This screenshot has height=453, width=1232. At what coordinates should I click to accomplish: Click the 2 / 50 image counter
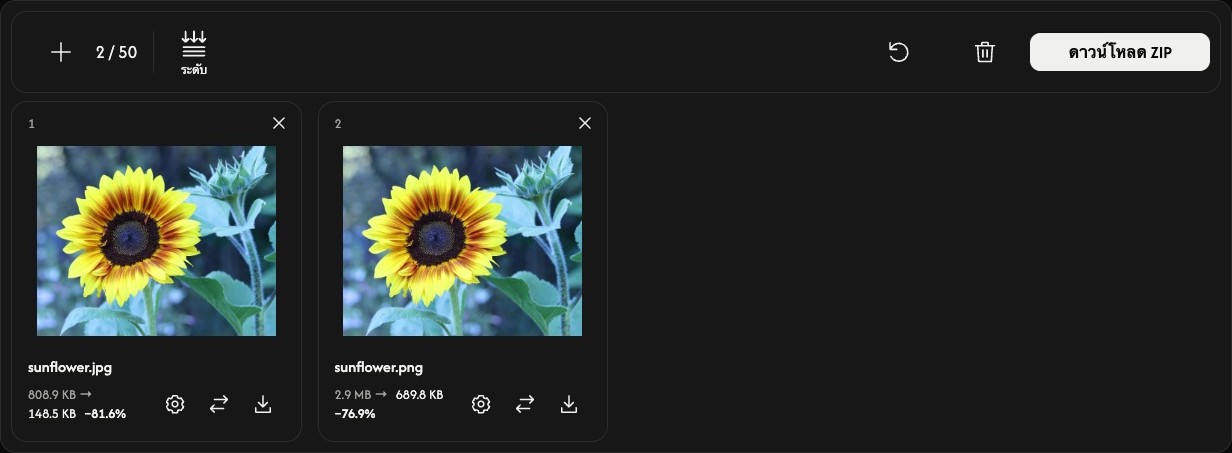[116, 52]
